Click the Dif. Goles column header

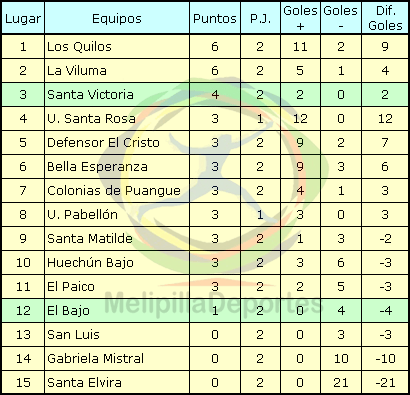[385, 18]
